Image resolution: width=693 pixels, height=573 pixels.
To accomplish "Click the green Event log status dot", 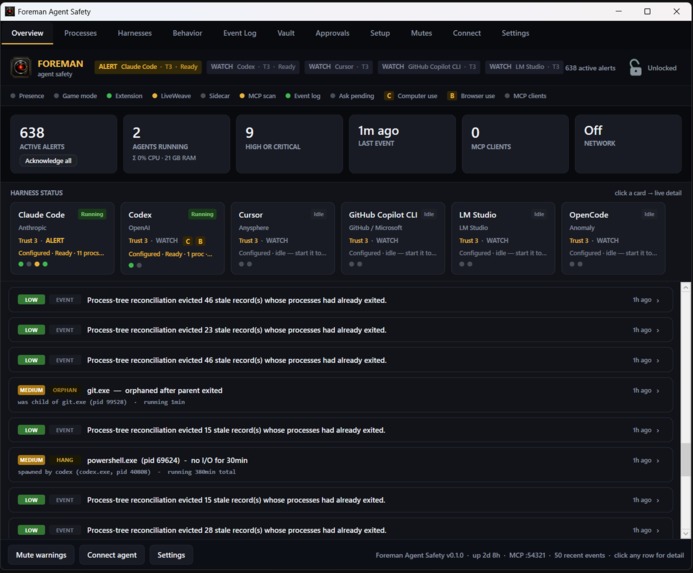I will [x=288, y=96].
